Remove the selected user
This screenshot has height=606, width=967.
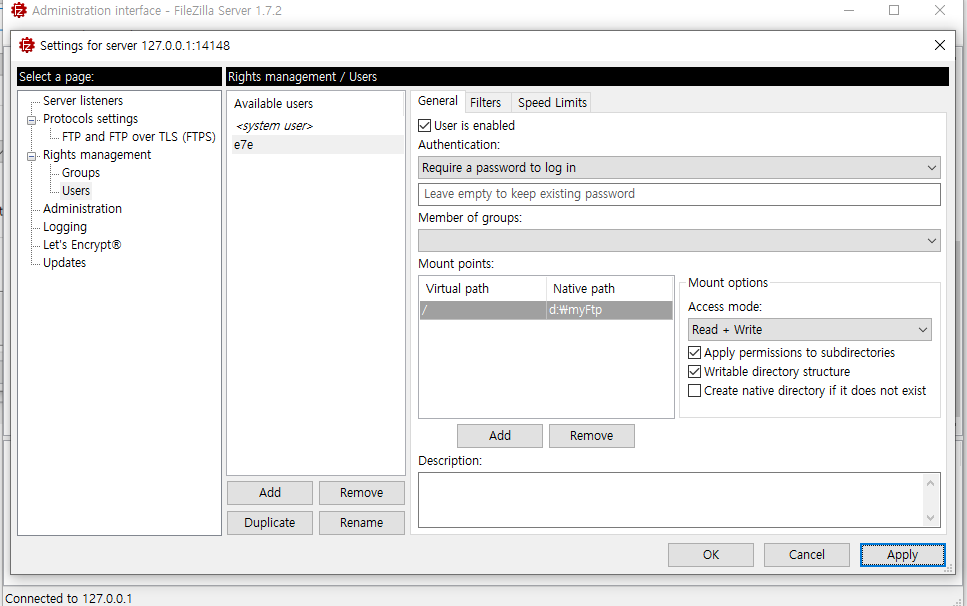point(361,493)
